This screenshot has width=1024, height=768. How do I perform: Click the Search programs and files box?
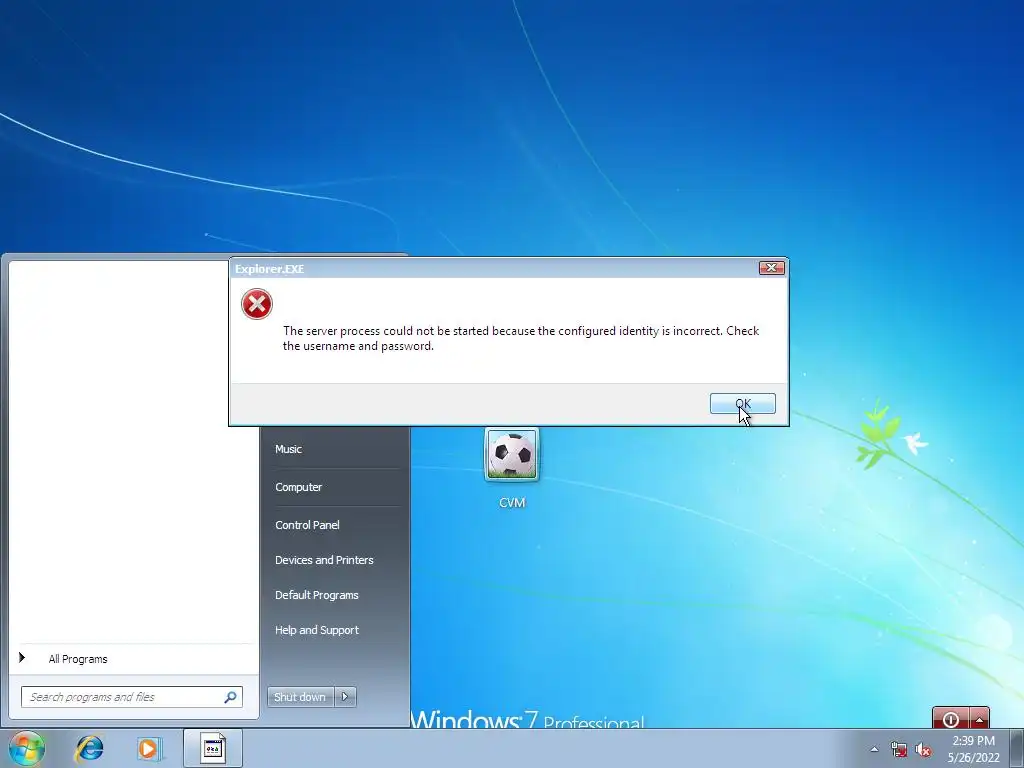[x=132, y=697]
